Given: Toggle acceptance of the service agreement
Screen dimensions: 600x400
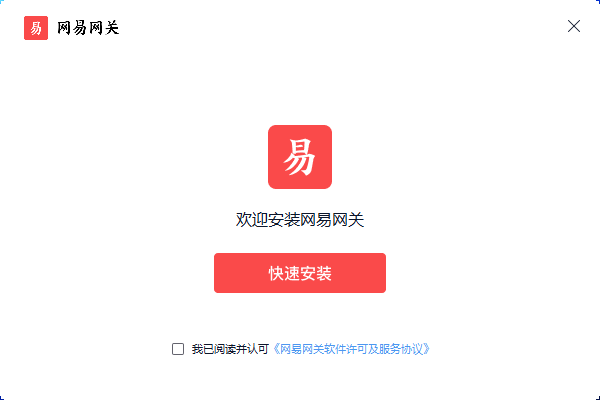Looking at the screenshot, I should pos(178,349).
